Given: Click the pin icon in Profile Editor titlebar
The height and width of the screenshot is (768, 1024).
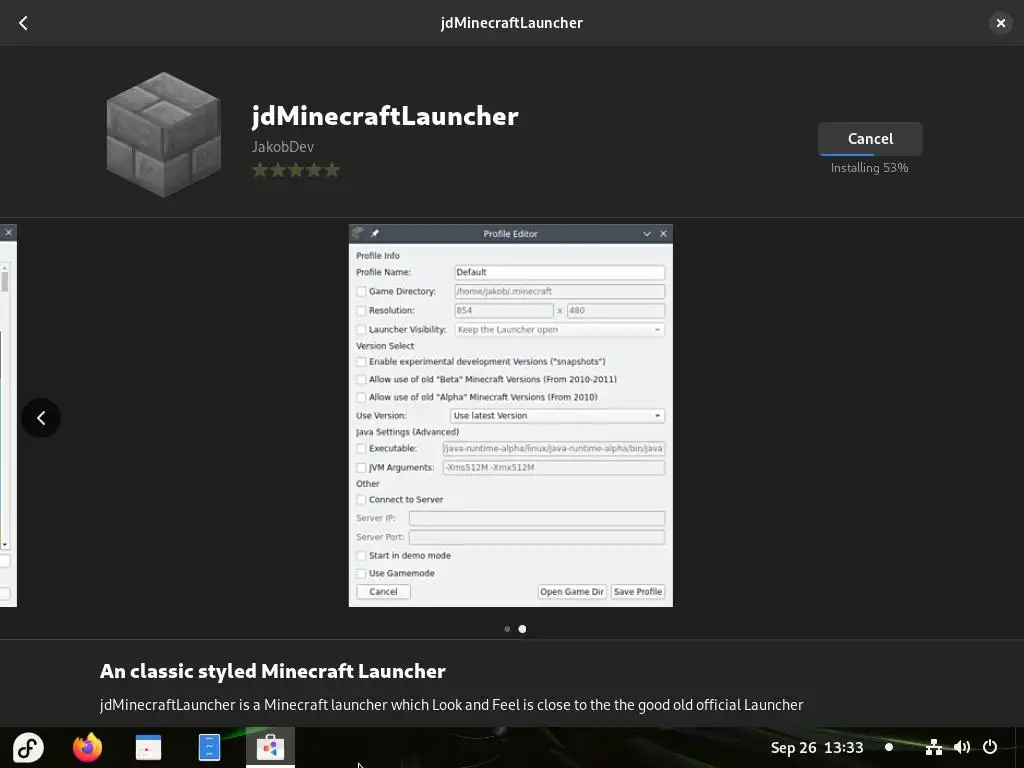Looking at the screenshot, I should pos(375,233).
